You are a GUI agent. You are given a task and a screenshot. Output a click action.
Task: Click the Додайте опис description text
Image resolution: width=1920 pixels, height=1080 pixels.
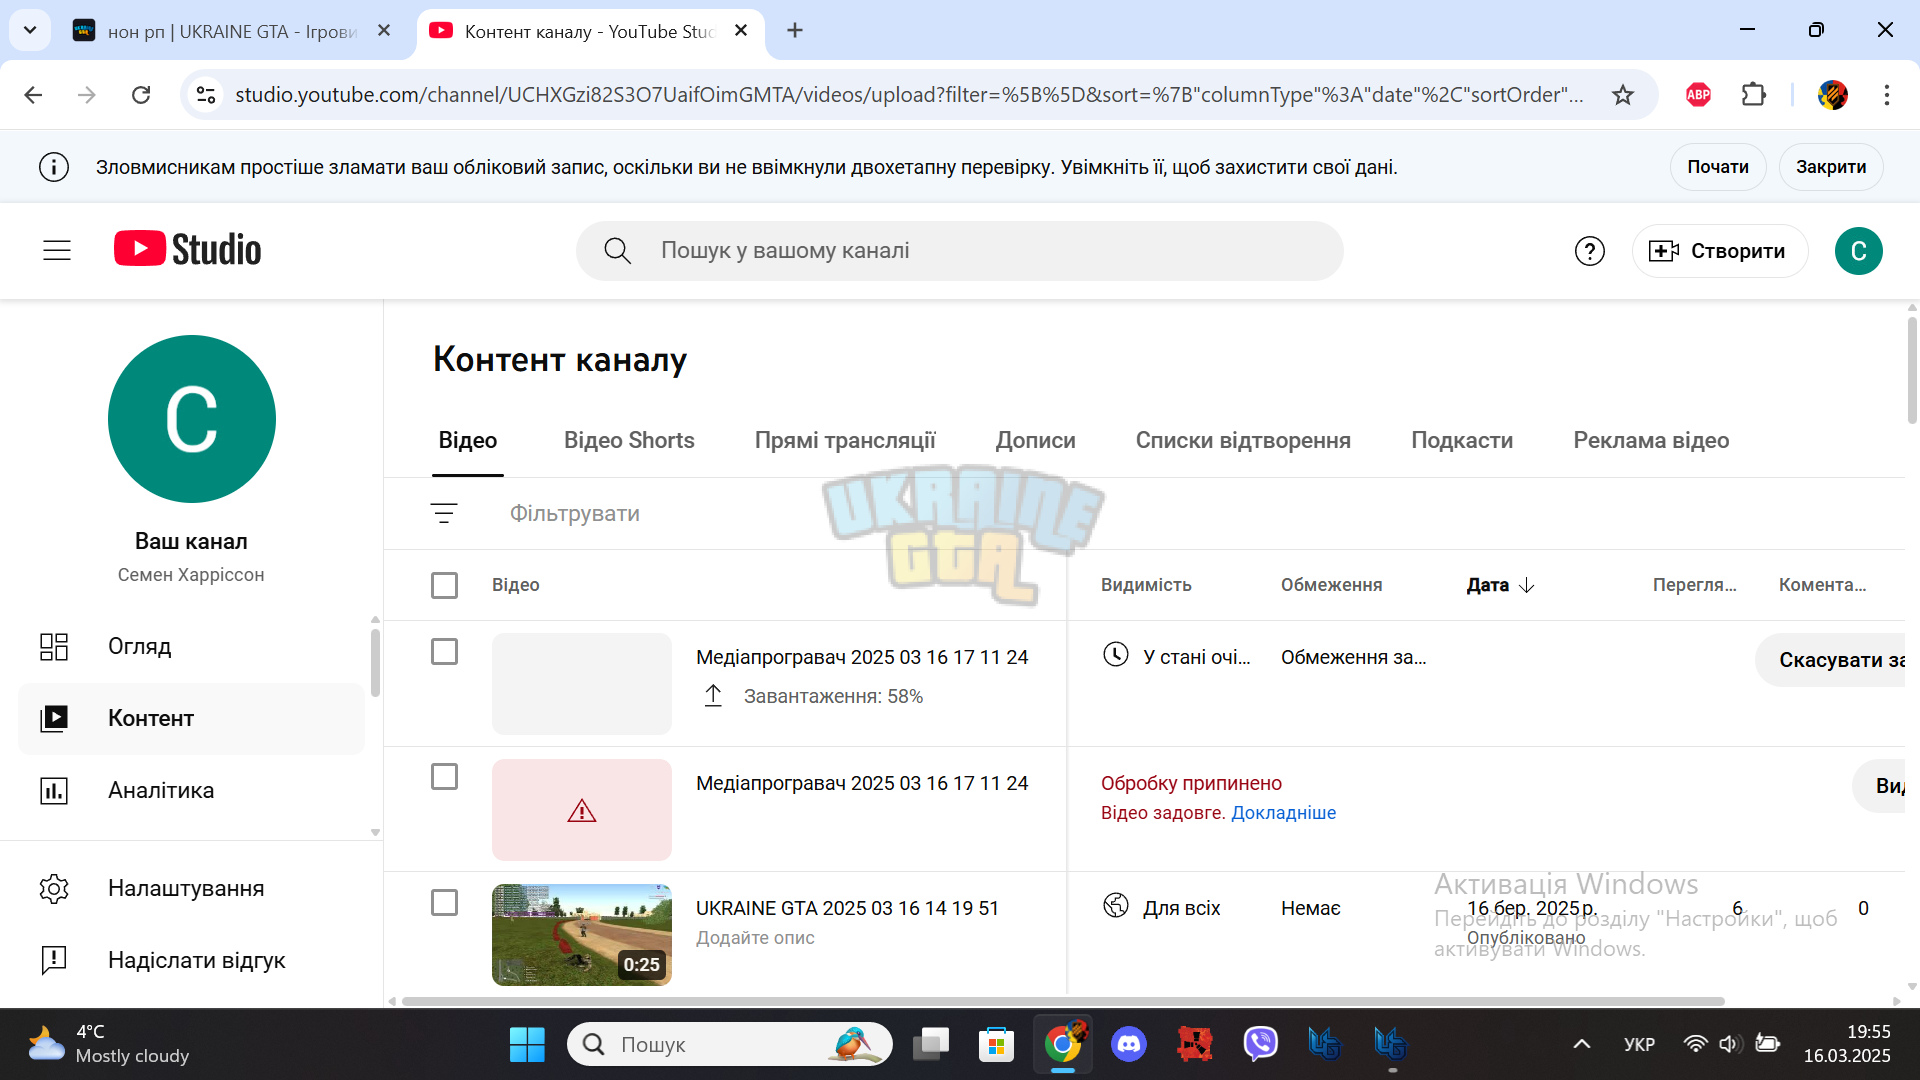tap(755, 938)
